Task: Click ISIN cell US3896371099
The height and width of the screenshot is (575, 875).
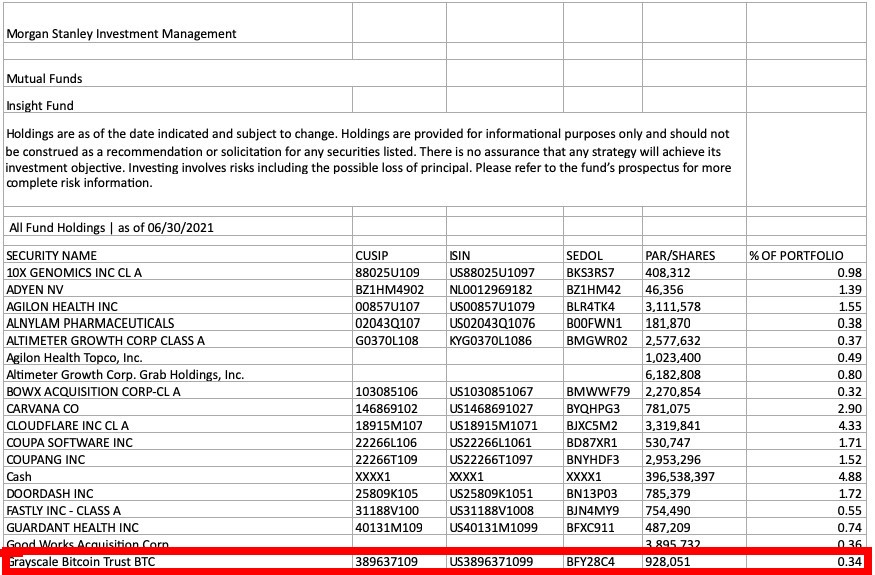Action: pyautogui.click(x=504, y=562)
